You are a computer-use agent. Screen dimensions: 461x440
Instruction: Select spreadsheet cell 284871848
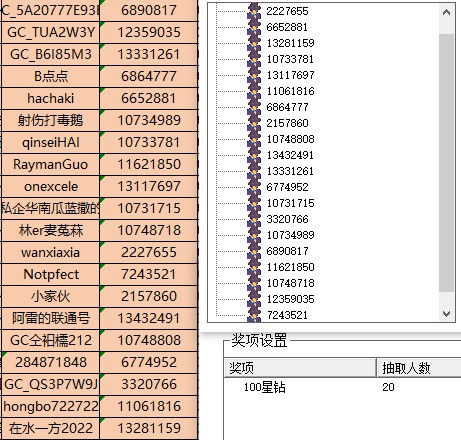click(51, 362)
